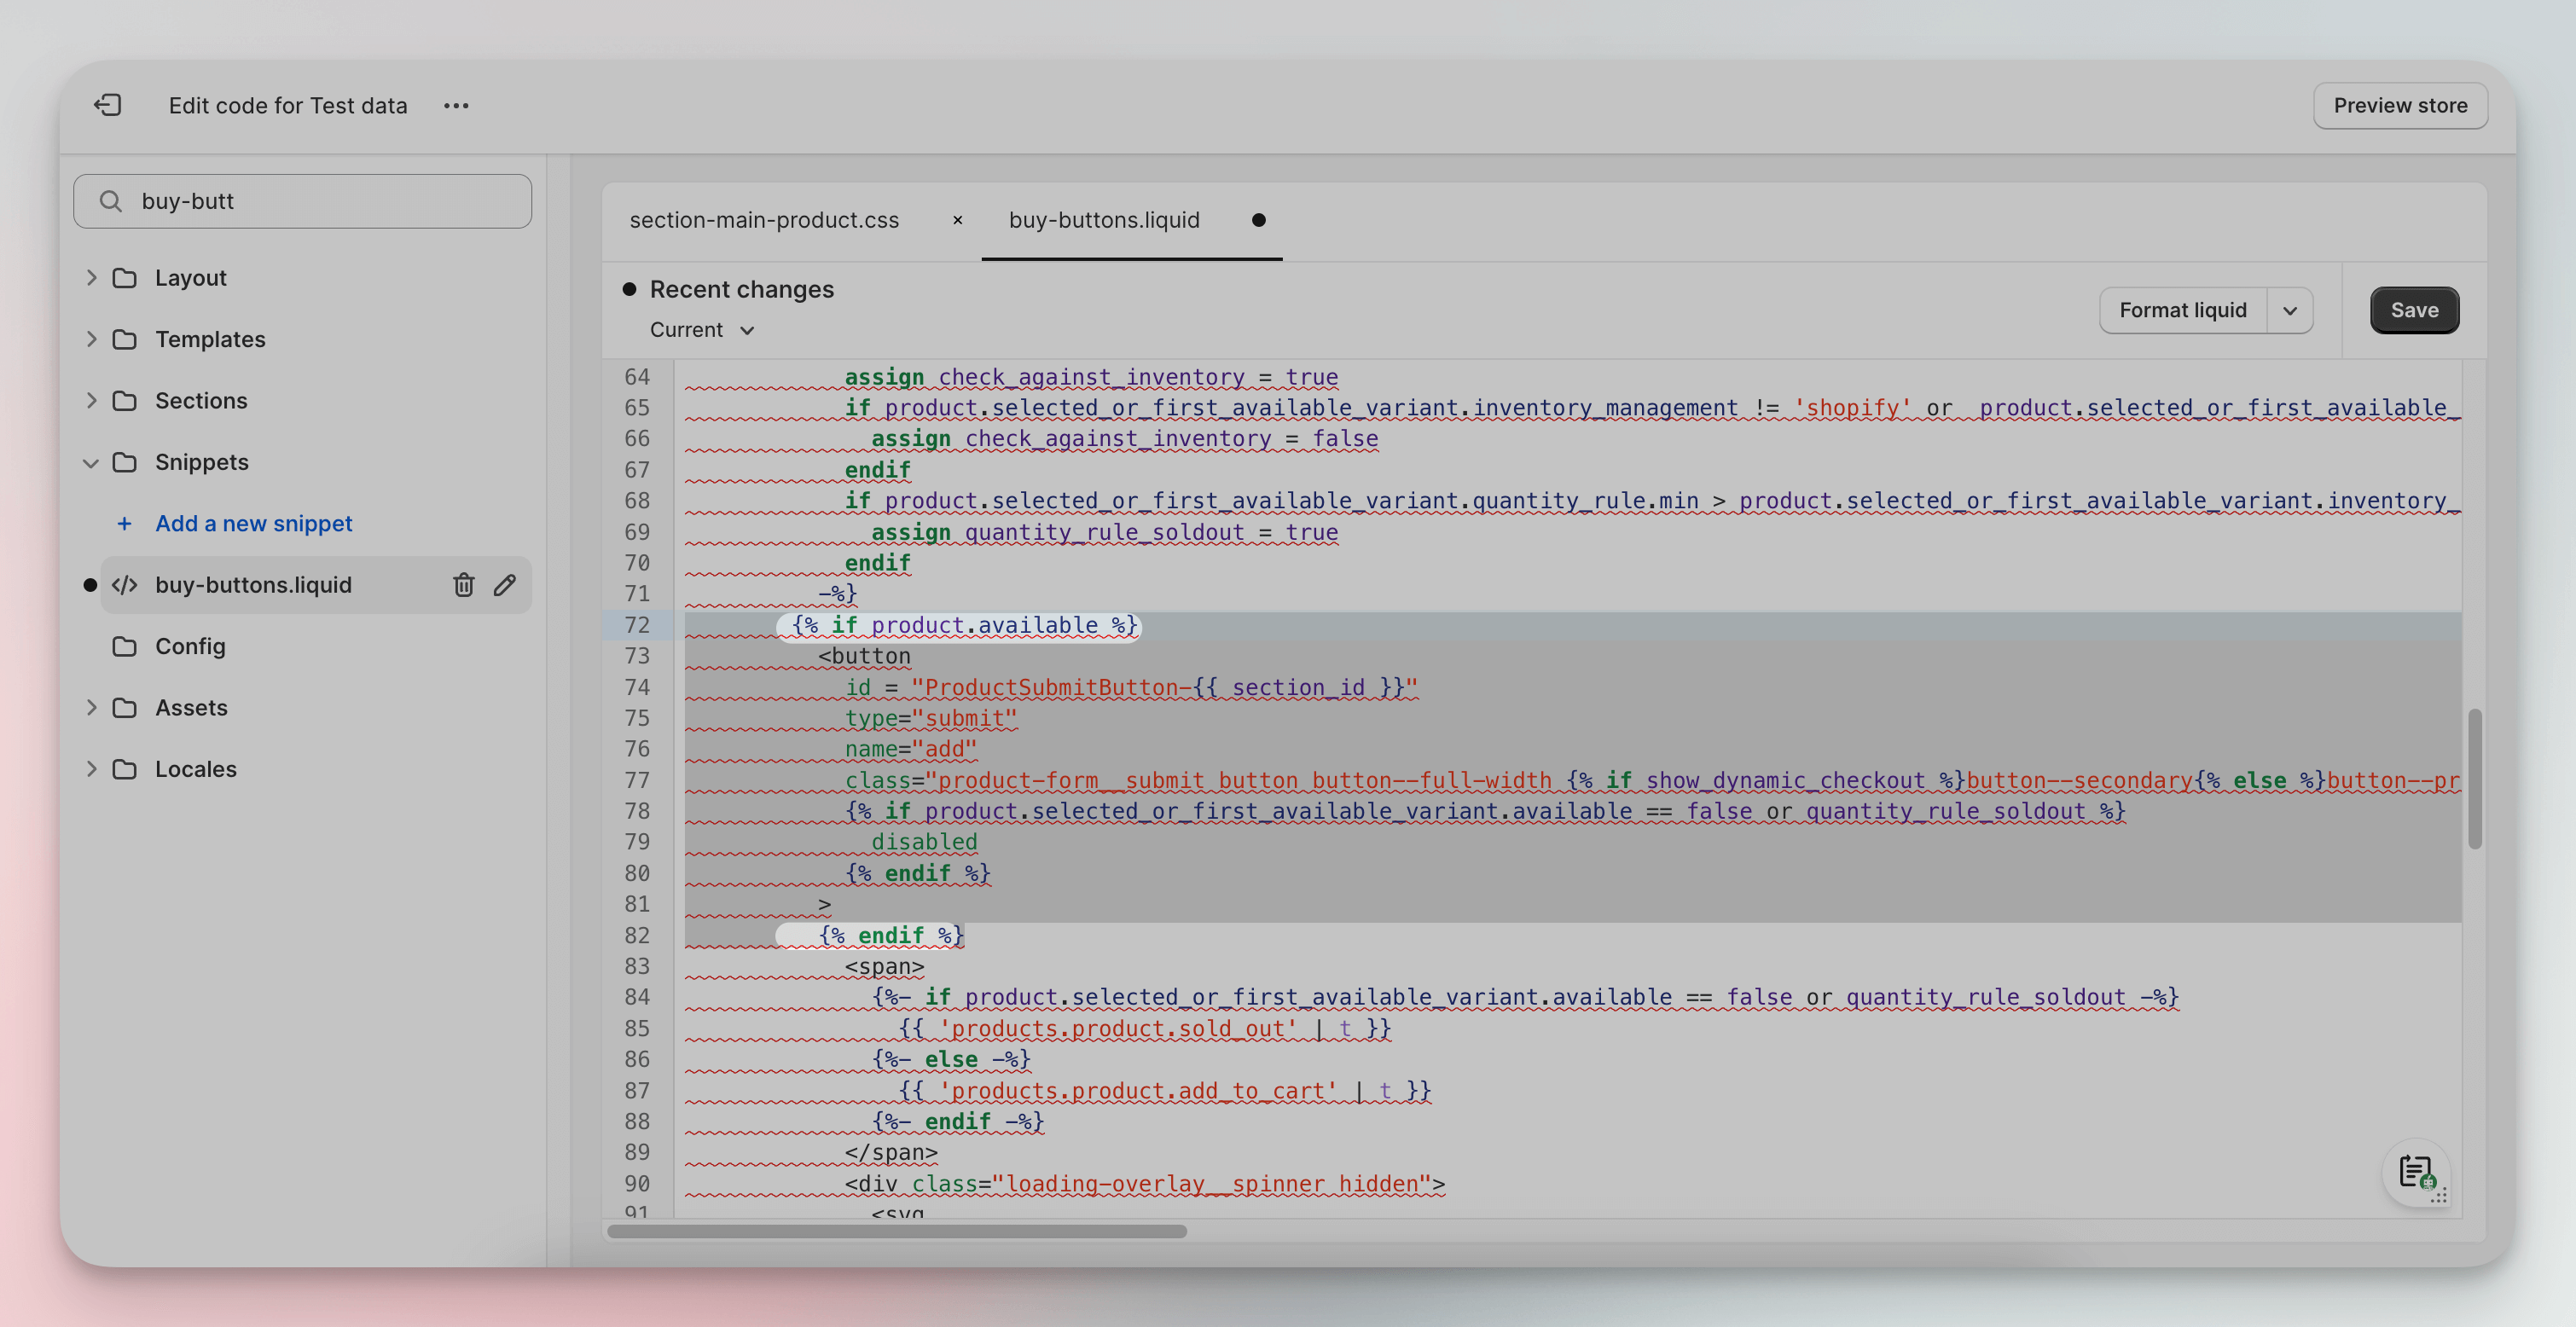Expand the Templates folder in sidebar
2576x1327 pixels.
pos(88,339)
